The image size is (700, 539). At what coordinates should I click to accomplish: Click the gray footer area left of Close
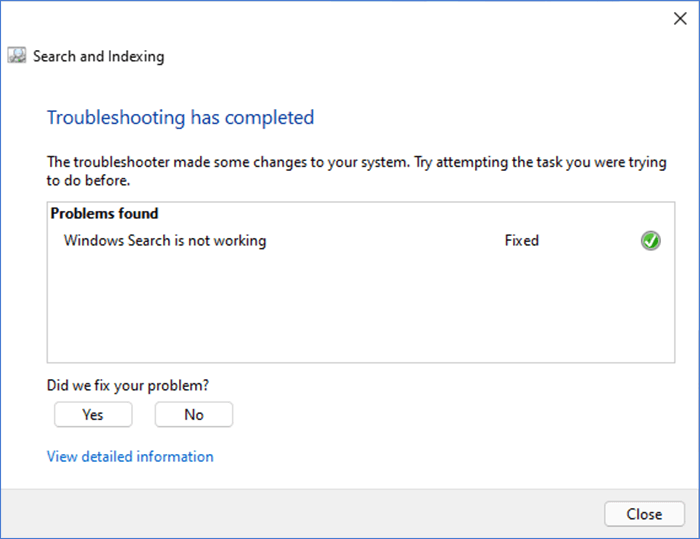pyautogui.click(x=300, y=514)
